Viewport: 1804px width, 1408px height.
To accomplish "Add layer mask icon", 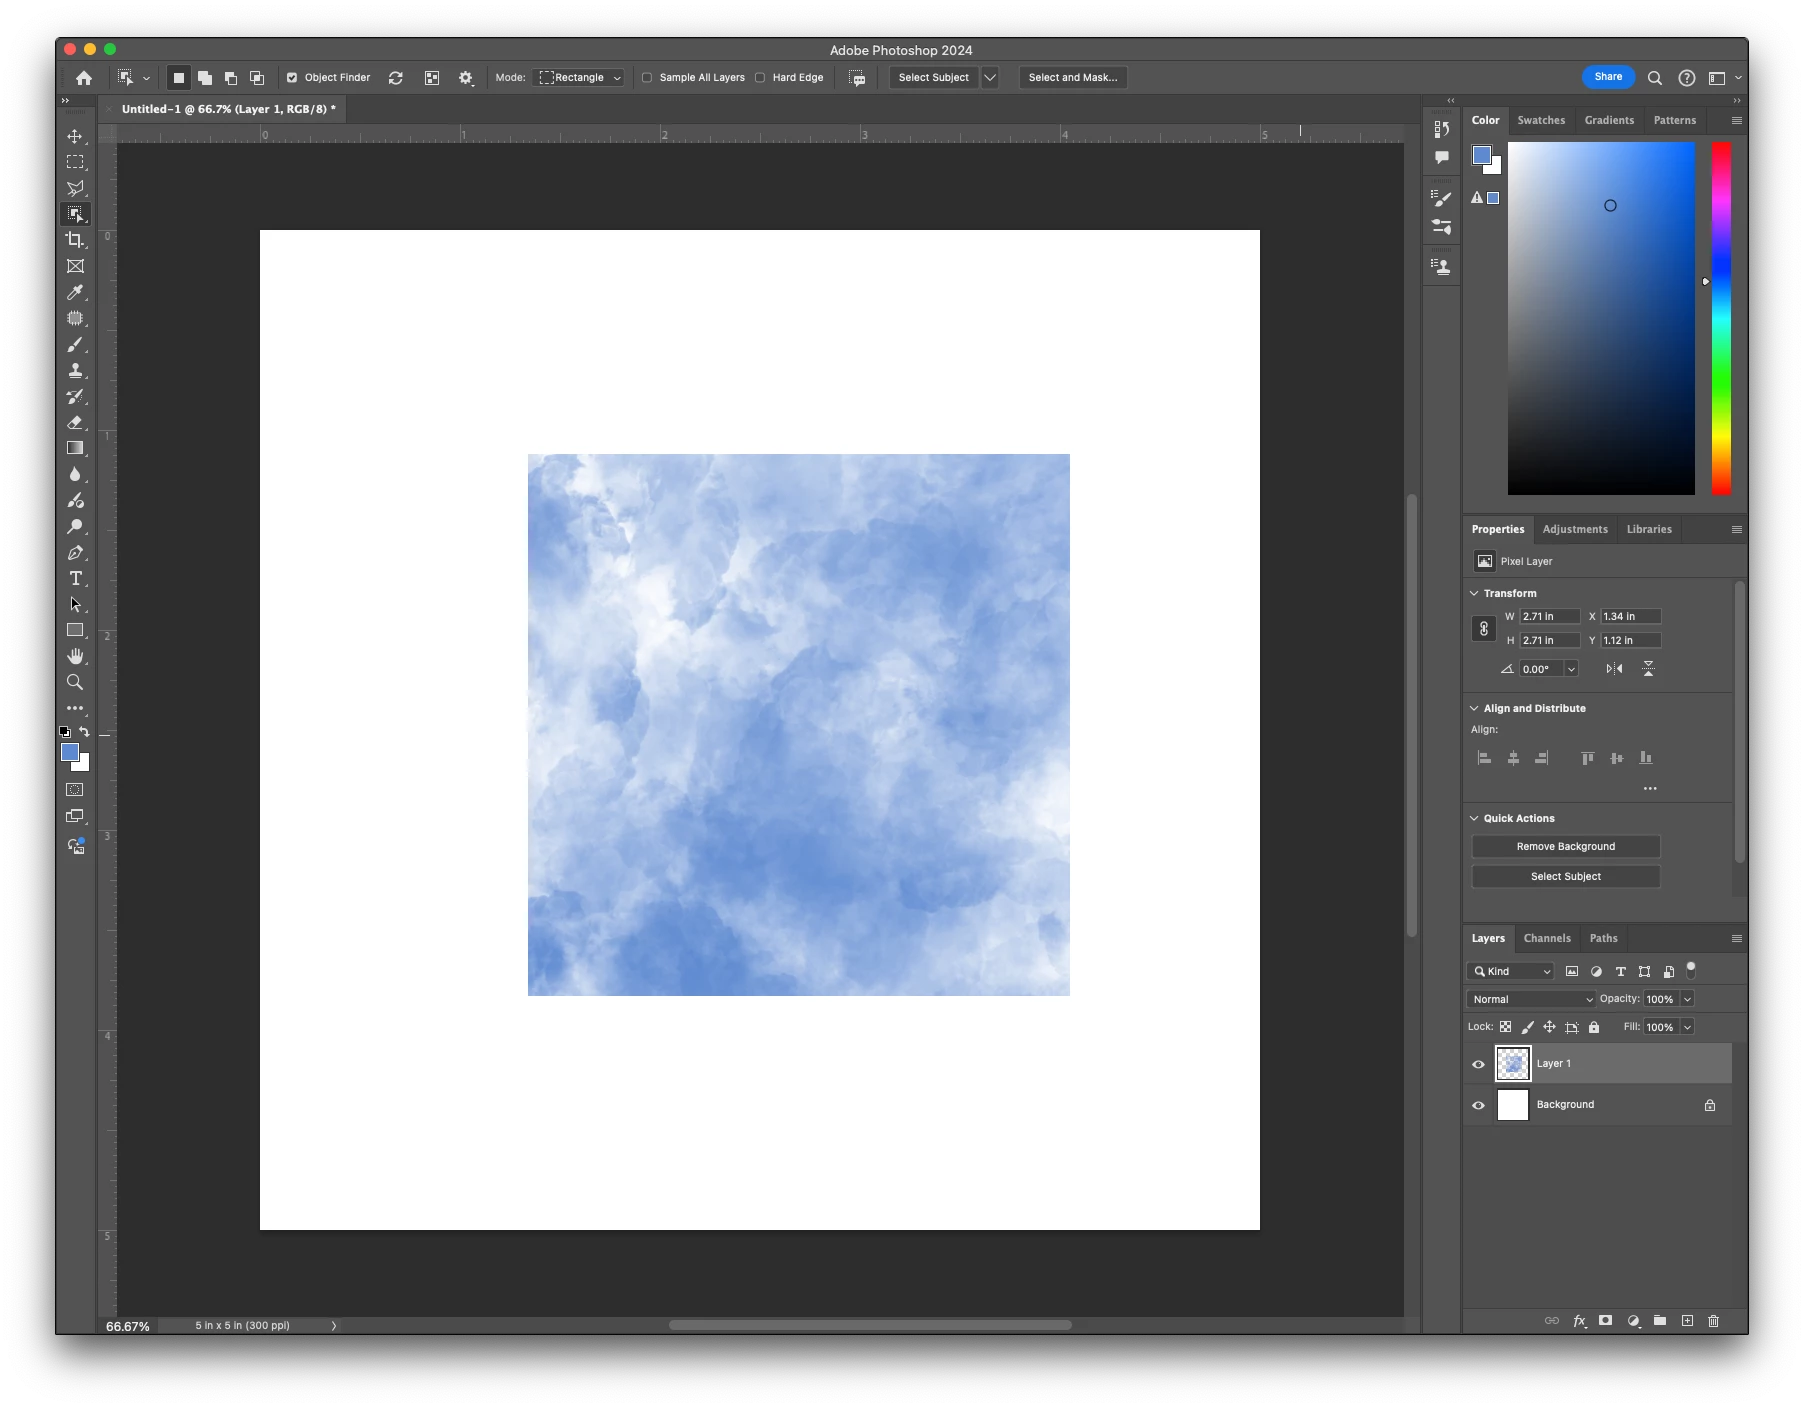I will 1605,1321.
